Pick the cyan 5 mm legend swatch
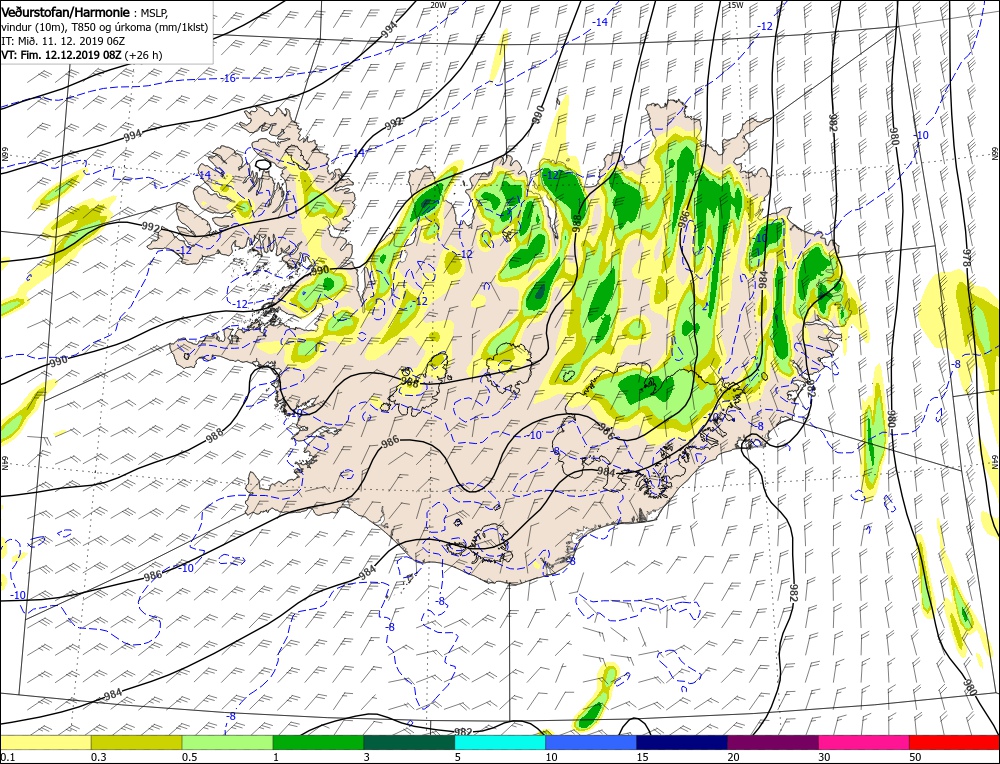This screenshot has height=764, width=1000. (x=500, y=742)
